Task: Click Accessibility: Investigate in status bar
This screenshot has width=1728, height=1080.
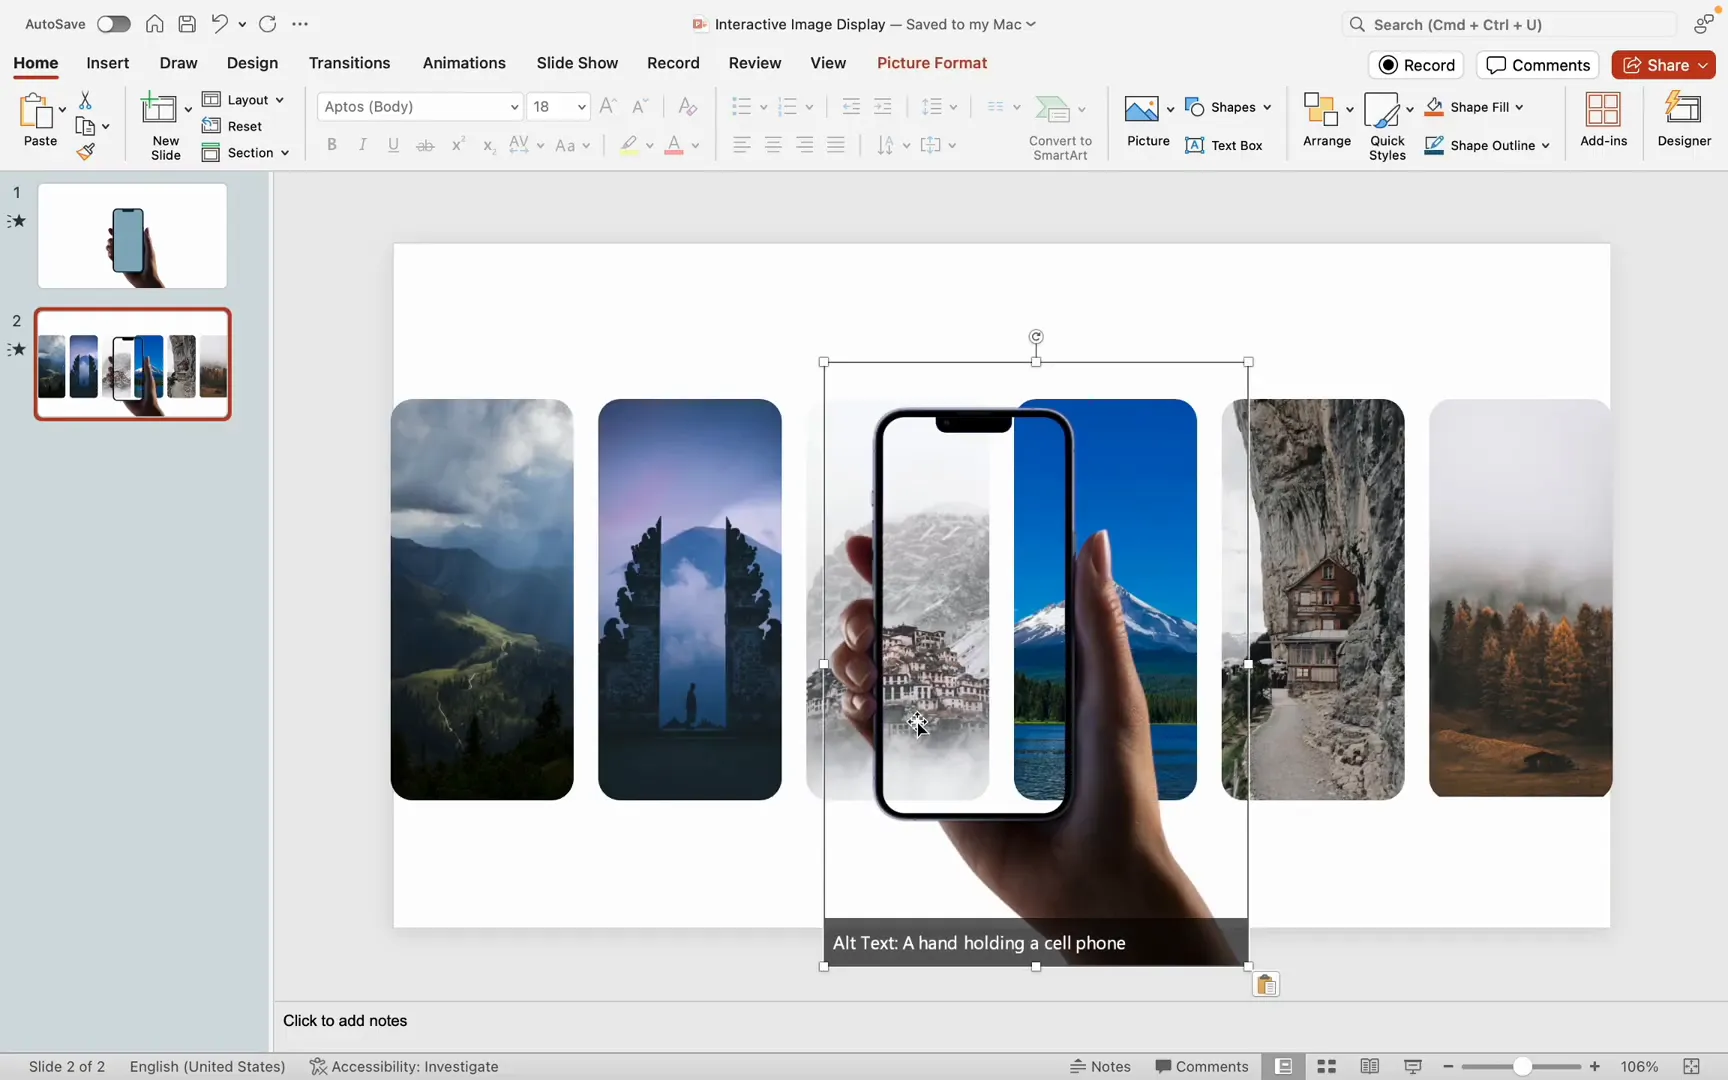Action: (404, 1067)
